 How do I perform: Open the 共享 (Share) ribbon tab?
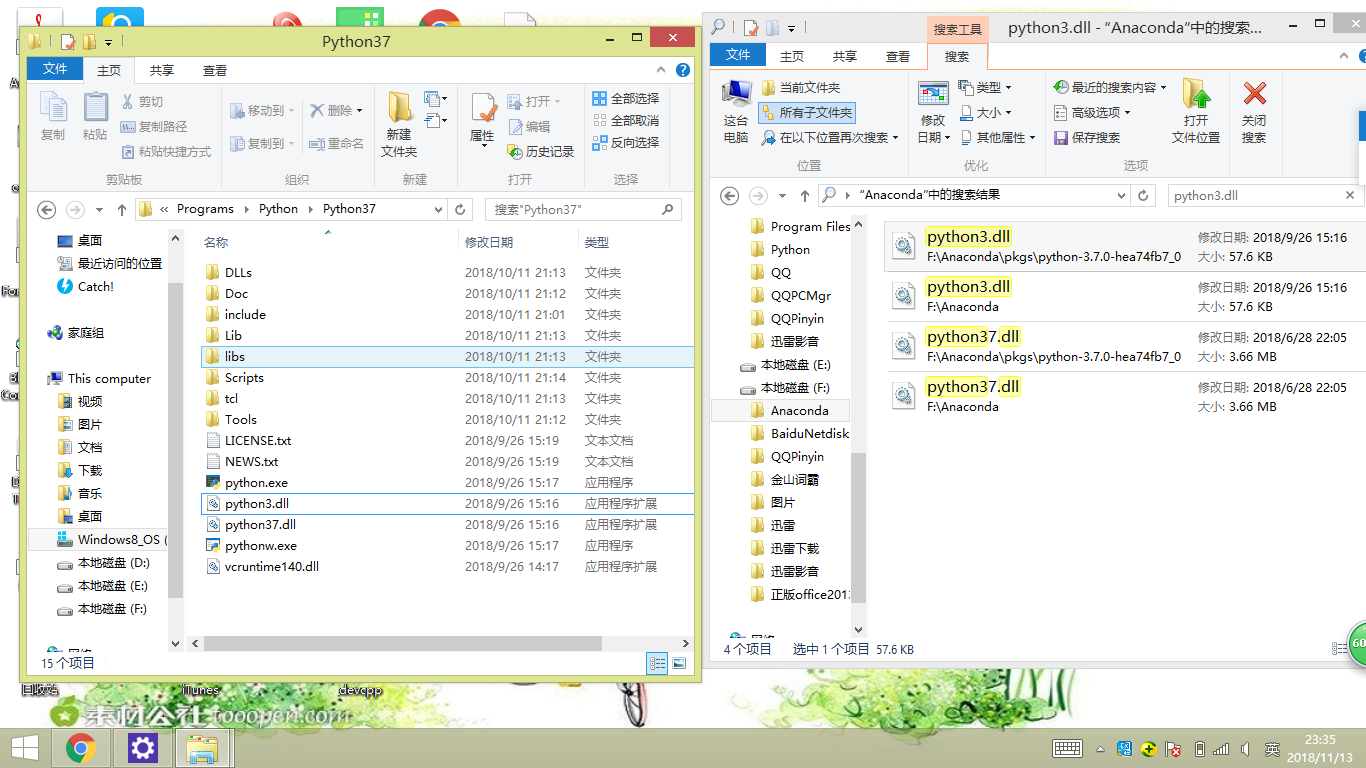click(162, 69)
